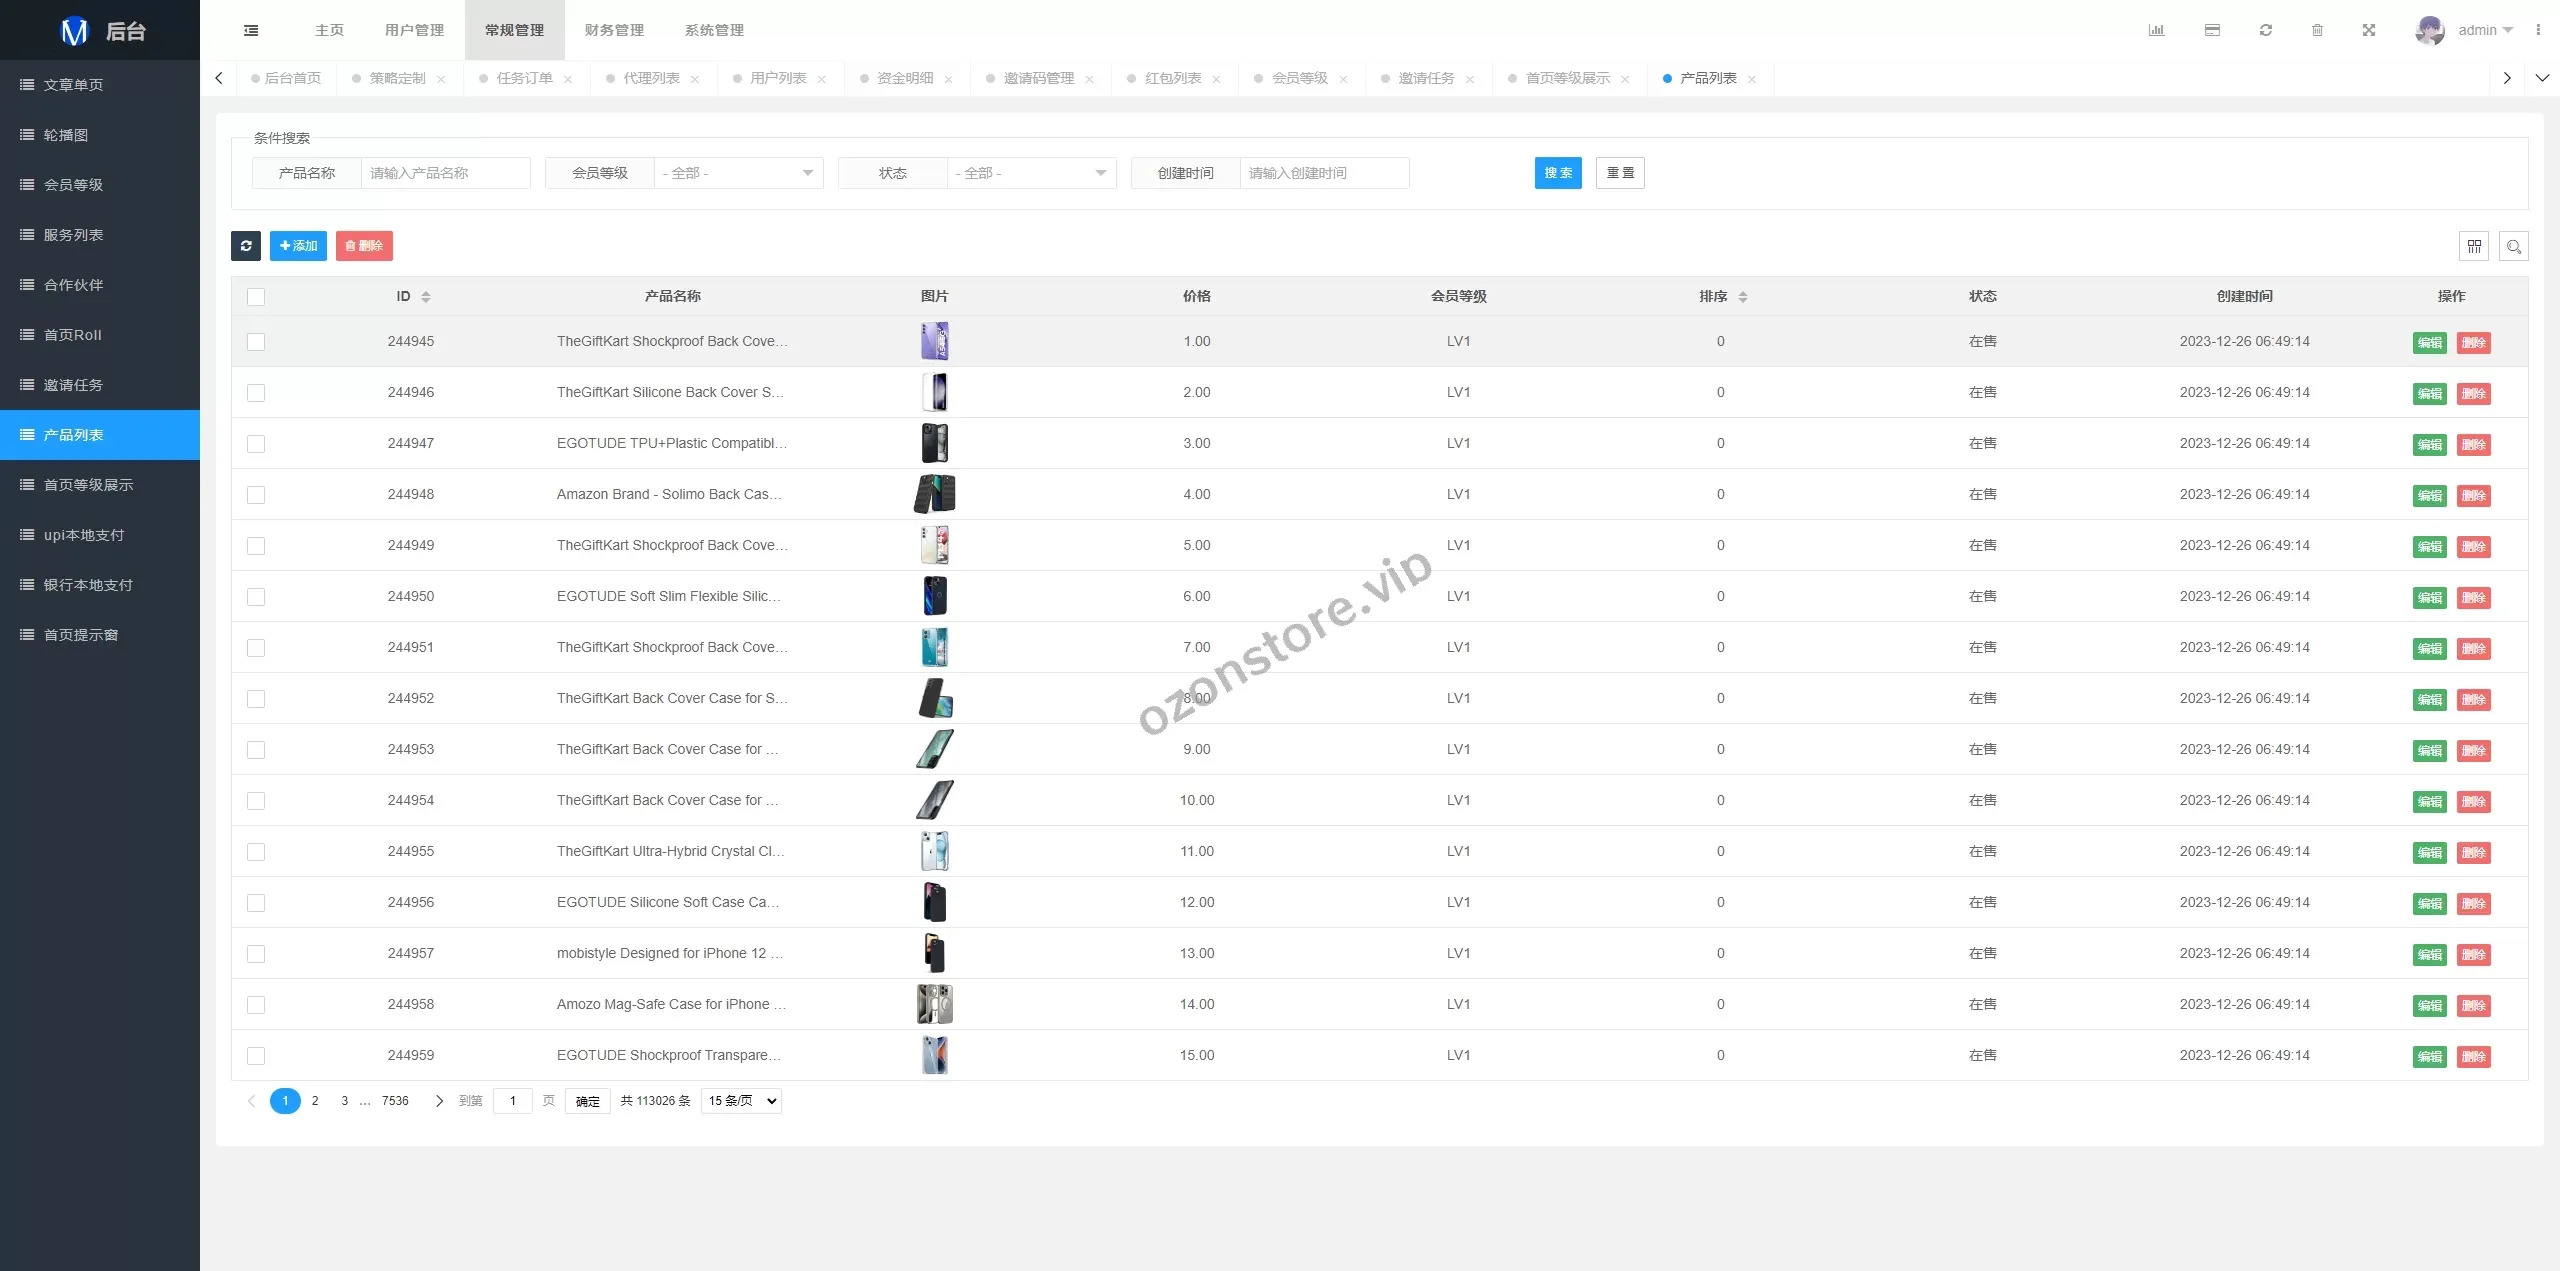Open the 会员等级 filter dropdown
The width and height of the screenshot is (2560, 1271).
738,173
